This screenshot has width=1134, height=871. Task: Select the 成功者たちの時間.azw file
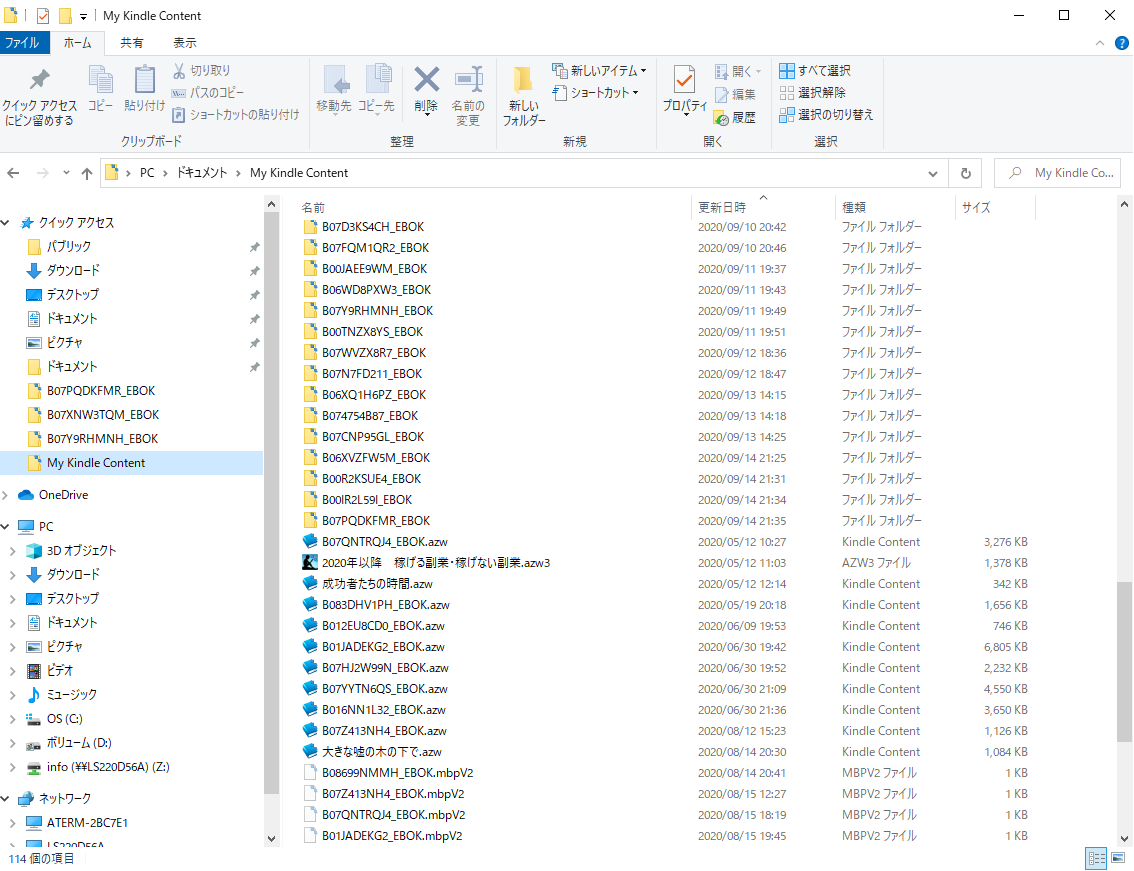(x=377, y=584)
